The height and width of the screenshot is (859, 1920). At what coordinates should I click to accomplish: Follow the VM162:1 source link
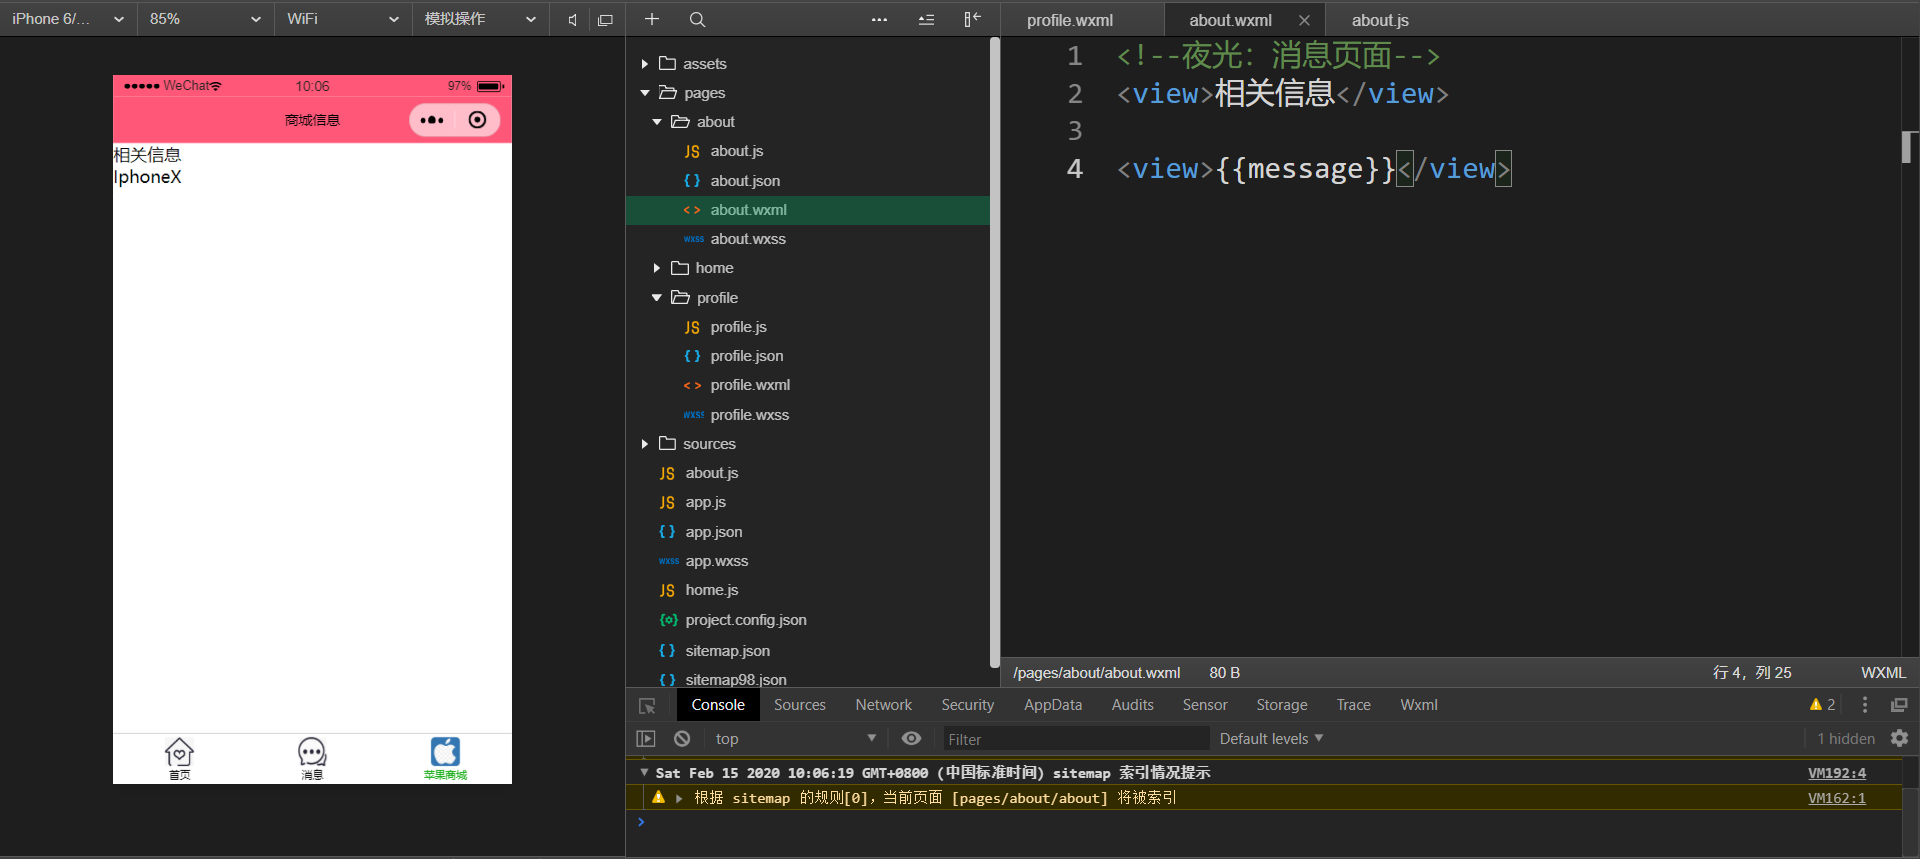(x=1837, y=798)
